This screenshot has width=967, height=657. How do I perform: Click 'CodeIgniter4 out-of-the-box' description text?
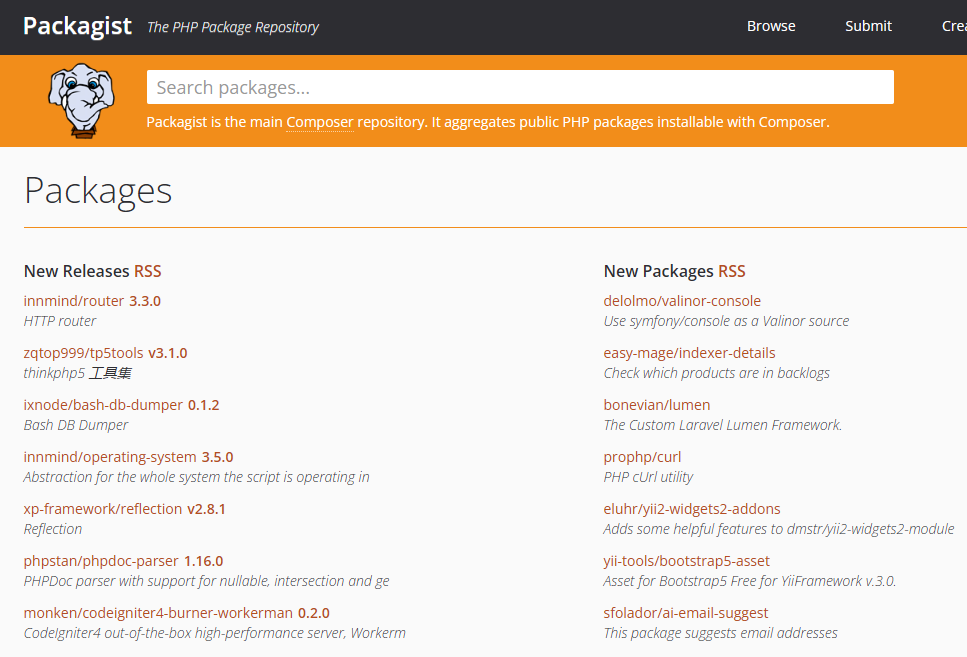click(215, 633)
